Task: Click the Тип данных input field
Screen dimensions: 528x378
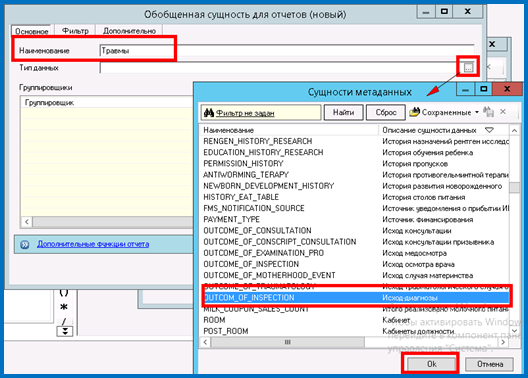Action: pyautogui.click(x=281, y=68)
